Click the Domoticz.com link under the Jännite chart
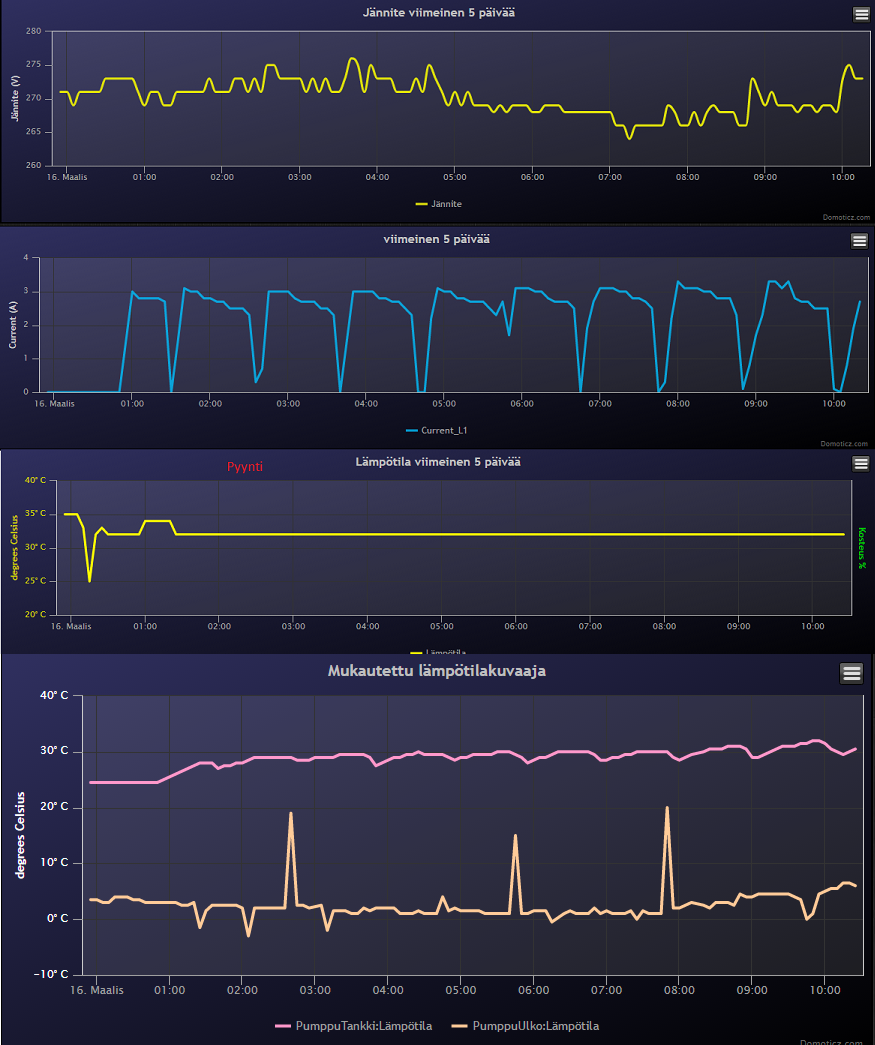875x1045 pixels. 846,217
